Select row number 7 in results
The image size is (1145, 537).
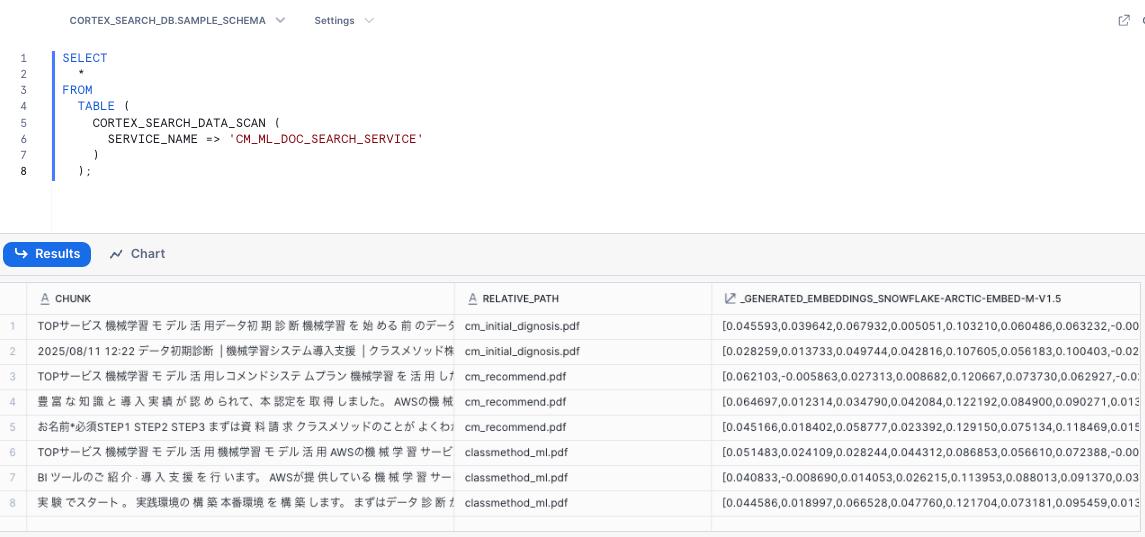pyautogui.click(x=12, y=478)
